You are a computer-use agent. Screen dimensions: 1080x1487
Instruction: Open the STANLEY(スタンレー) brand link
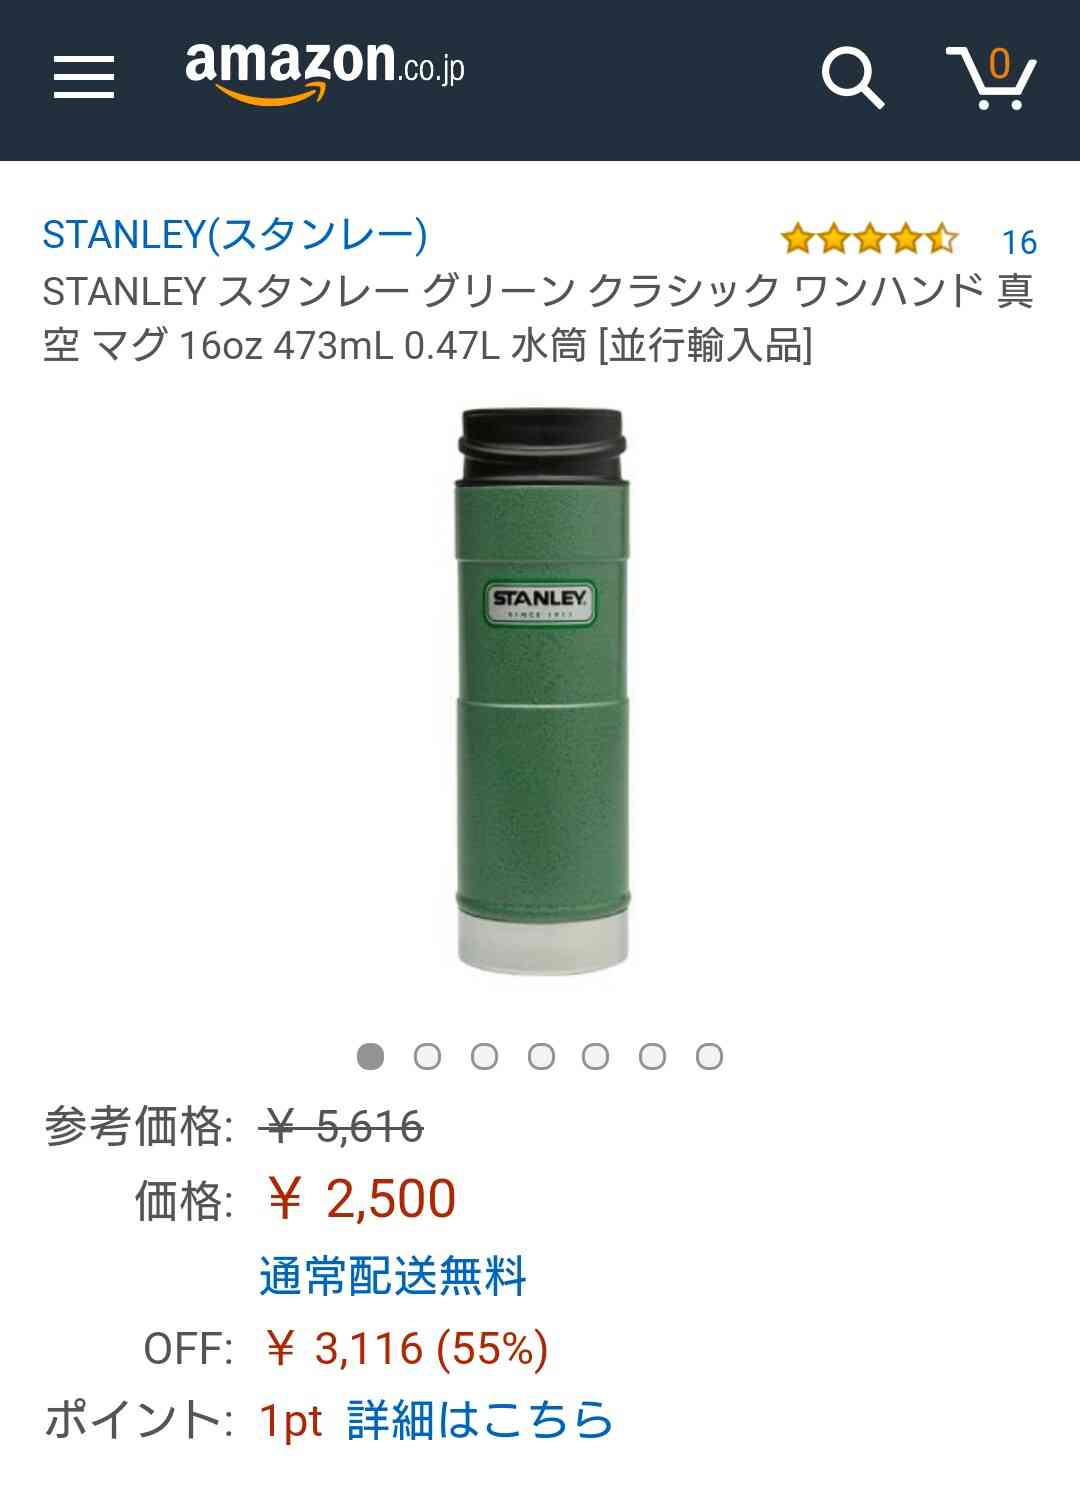tap(235, 235)
